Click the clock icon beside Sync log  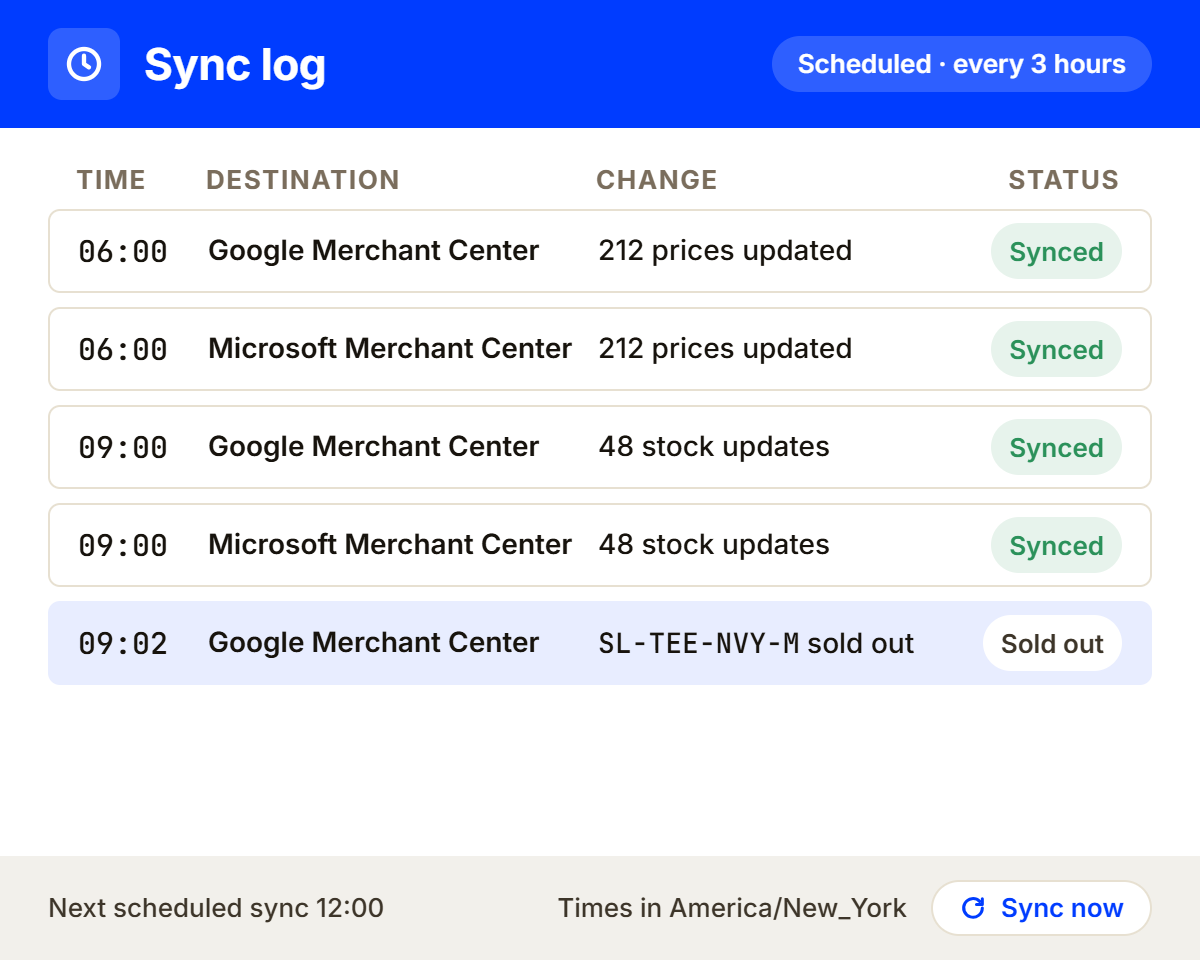coord(84,64)
